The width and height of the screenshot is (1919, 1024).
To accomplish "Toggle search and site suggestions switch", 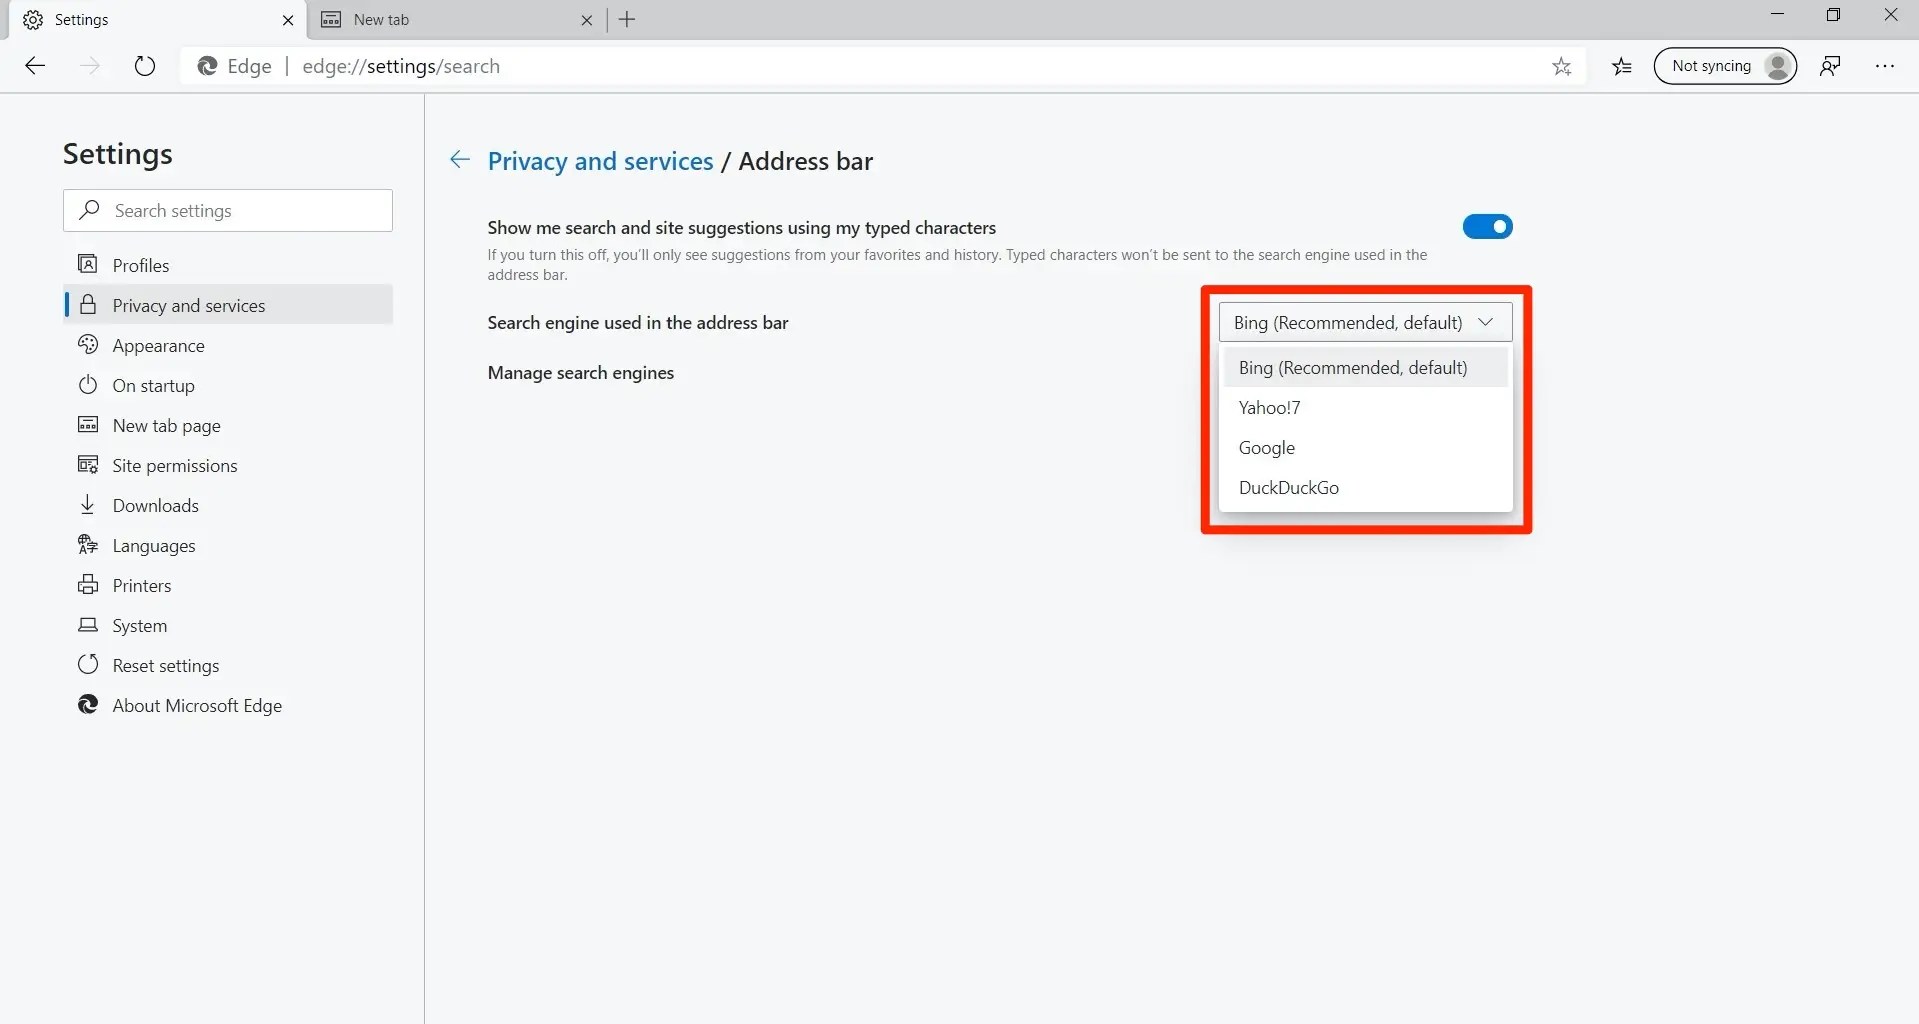I will click(x=1487, y=227).
